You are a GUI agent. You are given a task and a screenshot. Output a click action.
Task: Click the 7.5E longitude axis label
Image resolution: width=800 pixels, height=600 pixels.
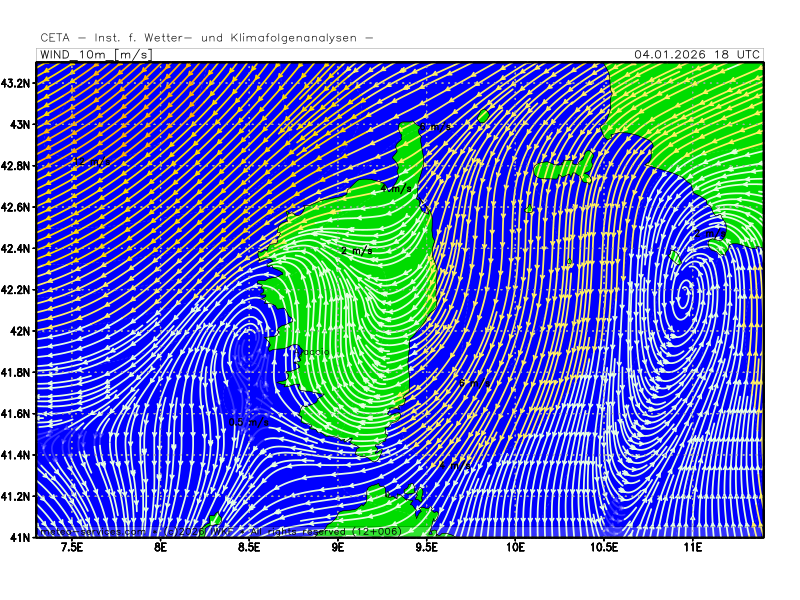(71, 548)
